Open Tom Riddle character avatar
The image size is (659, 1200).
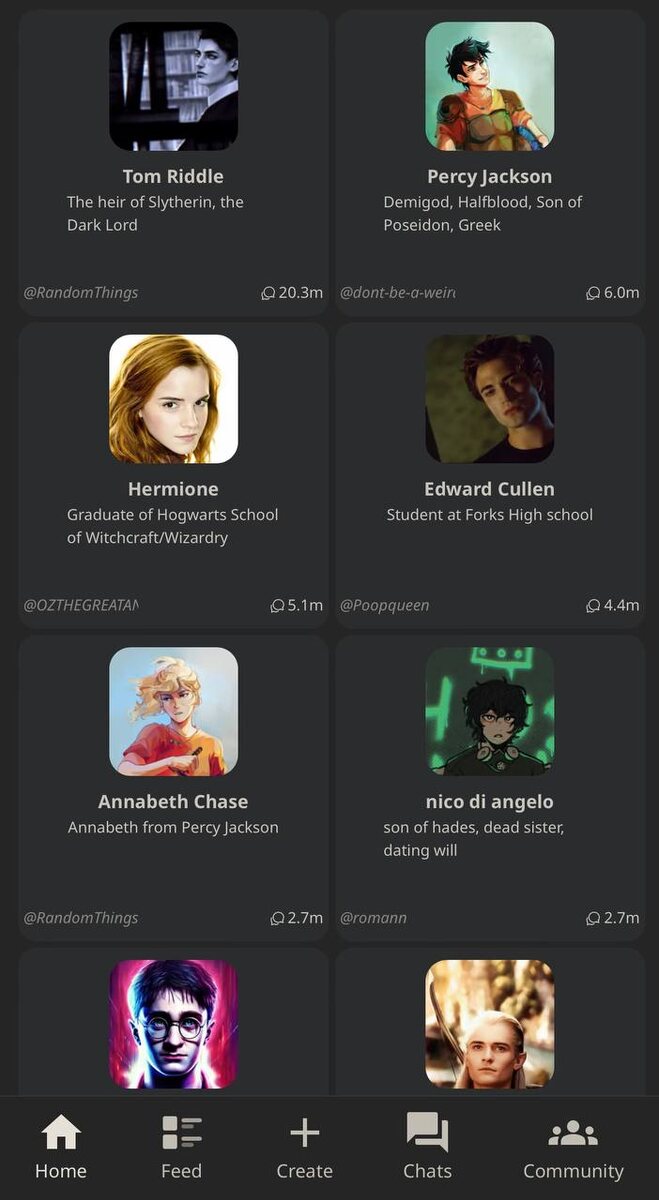tap(173, 86)
